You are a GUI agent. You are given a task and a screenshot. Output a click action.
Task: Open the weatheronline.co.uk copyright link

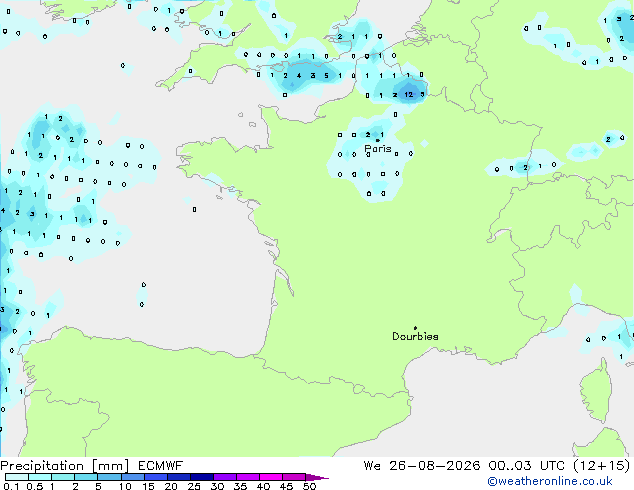(x=550, y=481)
